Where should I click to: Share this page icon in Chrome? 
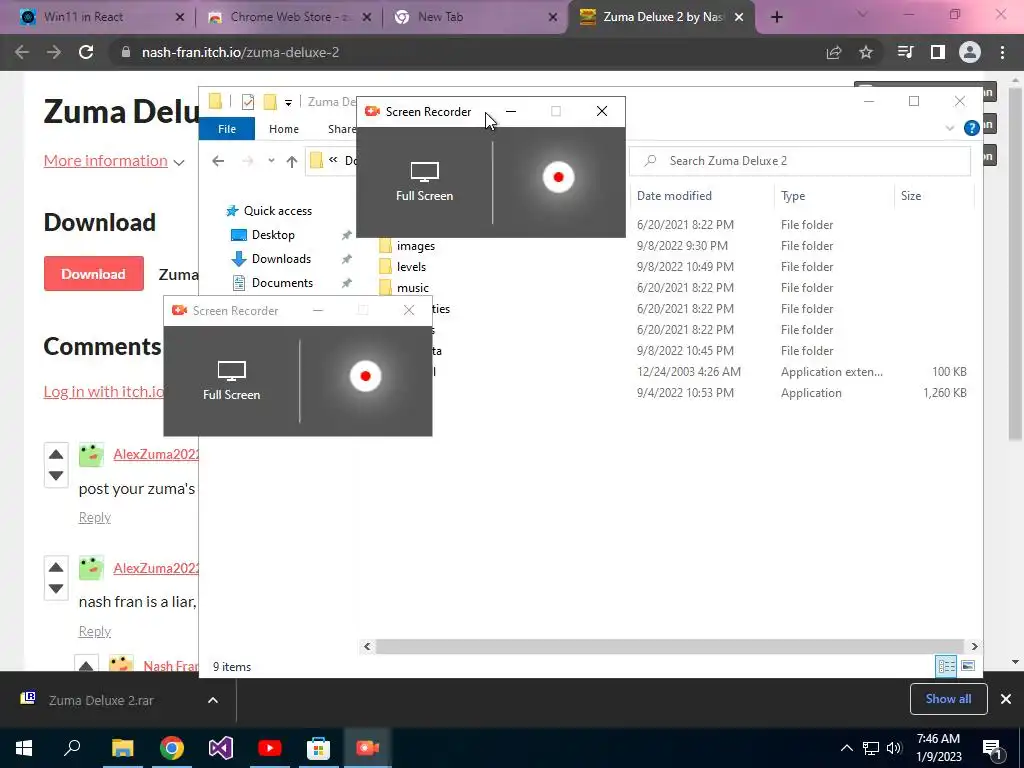click(x=834, y=52)
